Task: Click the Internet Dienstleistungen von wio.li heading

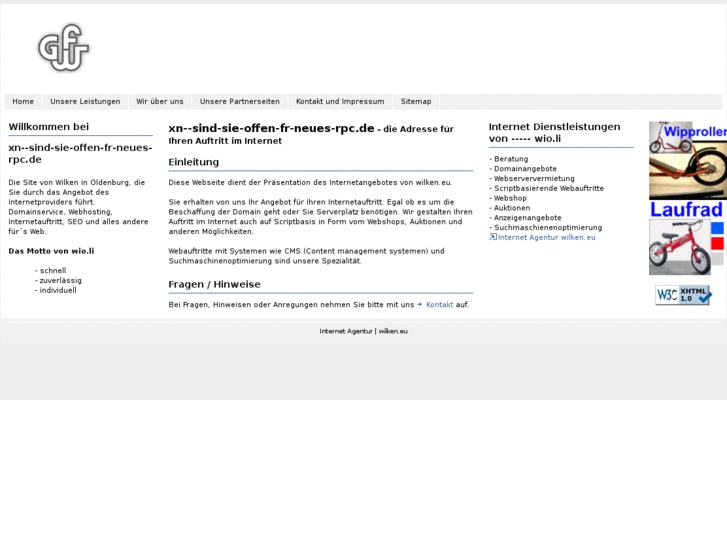Action: [555, 133]
